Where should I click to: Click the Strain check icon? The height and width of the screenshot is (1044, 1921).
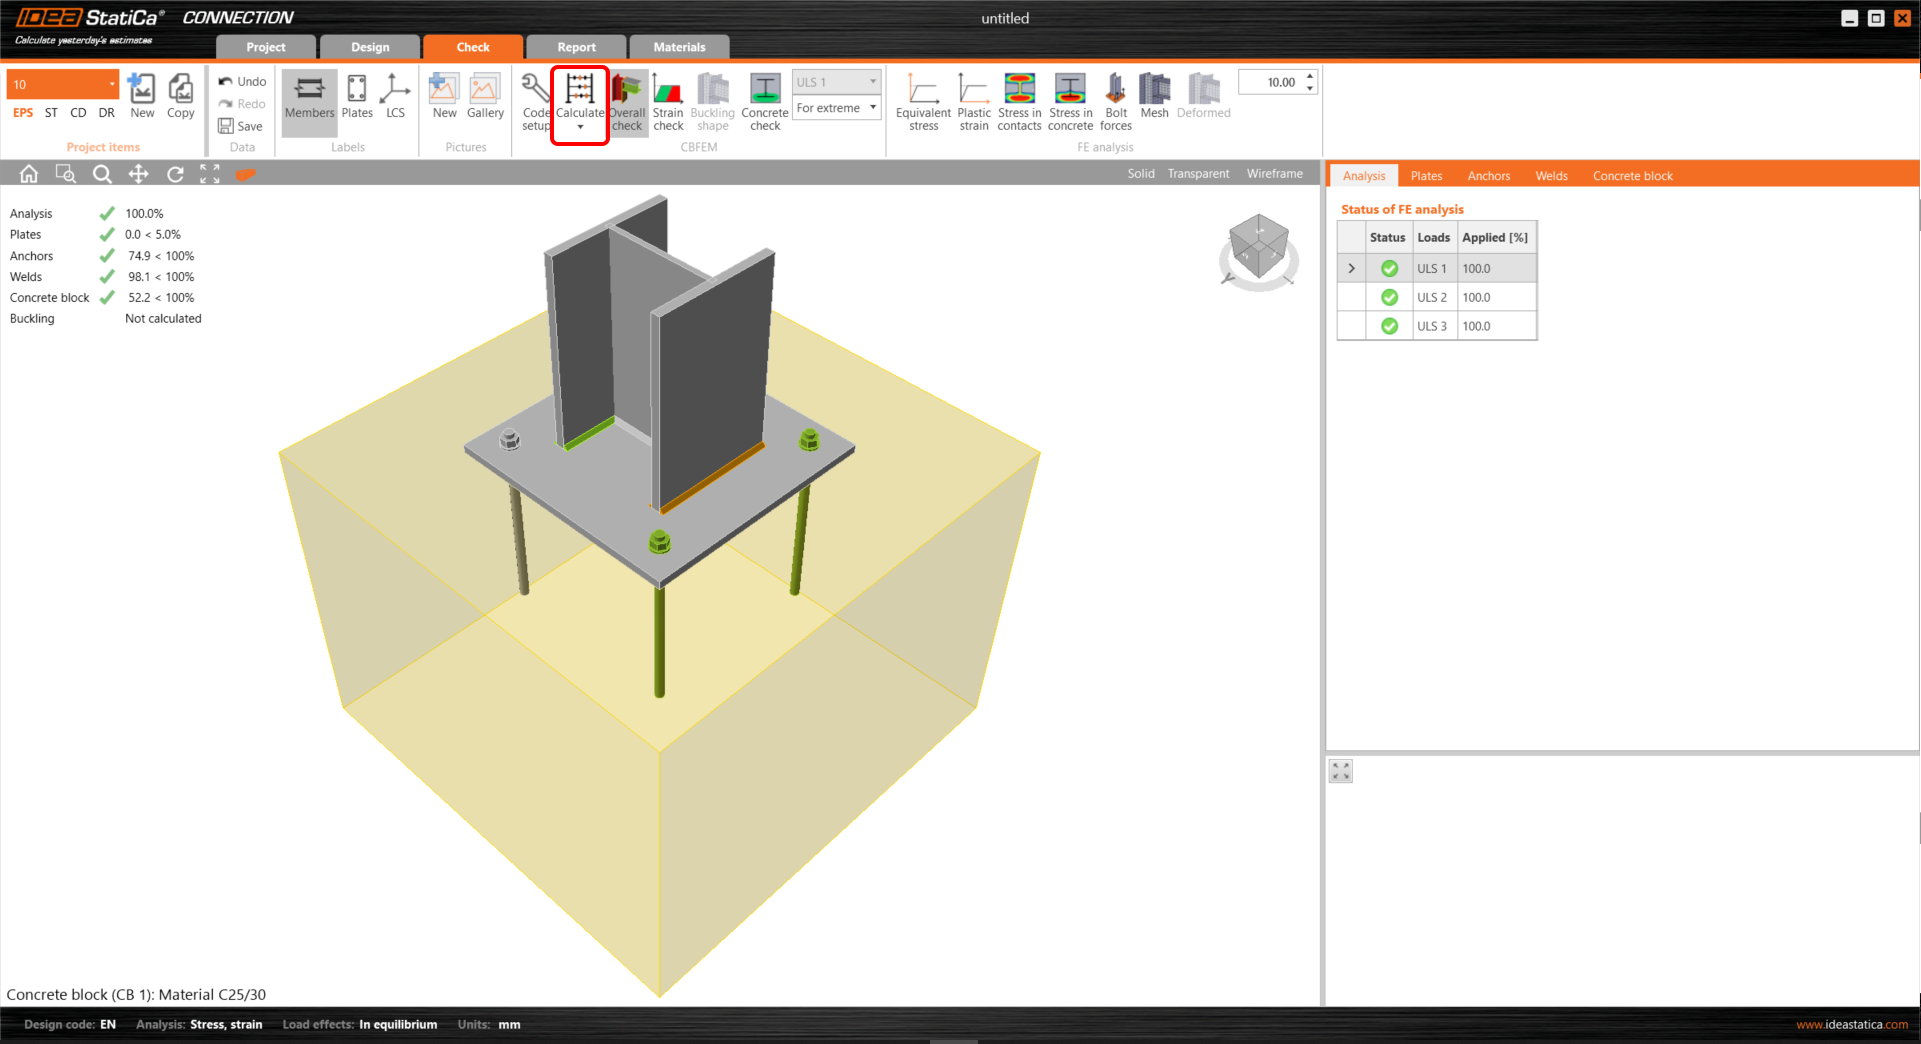coord(668,92)
